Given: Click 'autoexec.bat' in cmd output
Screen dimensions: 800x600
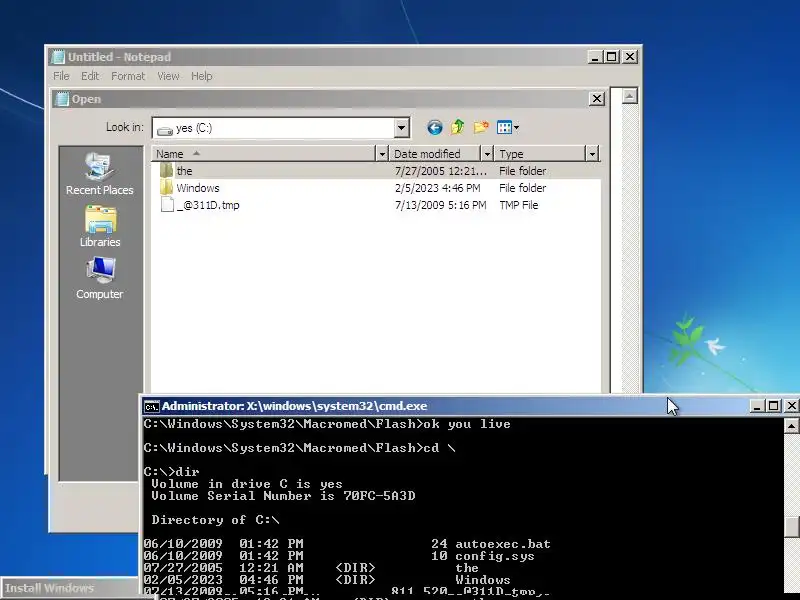Looking at the screenshot, I should pos(503,544).
